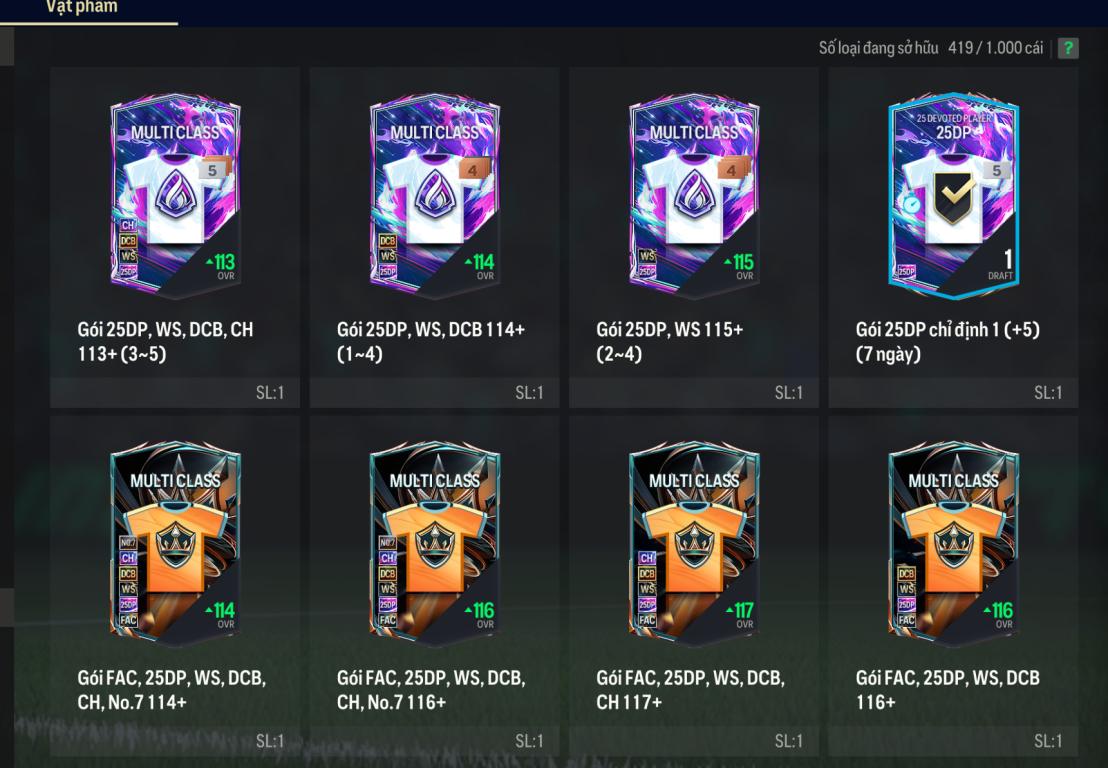This screenshot has width=1108, height=768.
Task: Select the Multi Class 114+ purple pack card
Action: click(435, 195)
